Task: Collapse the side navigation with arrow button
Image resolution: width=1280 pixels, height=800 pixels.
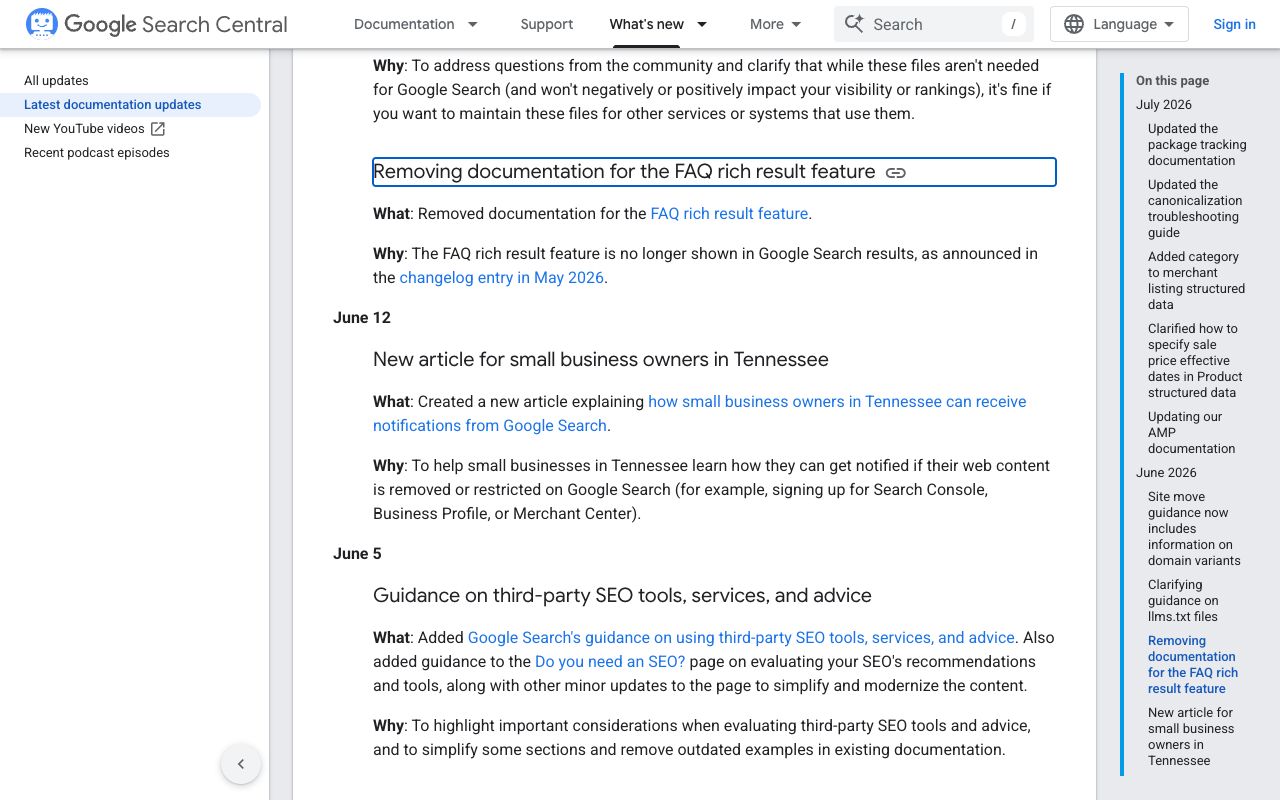Action: click(241, 764)
